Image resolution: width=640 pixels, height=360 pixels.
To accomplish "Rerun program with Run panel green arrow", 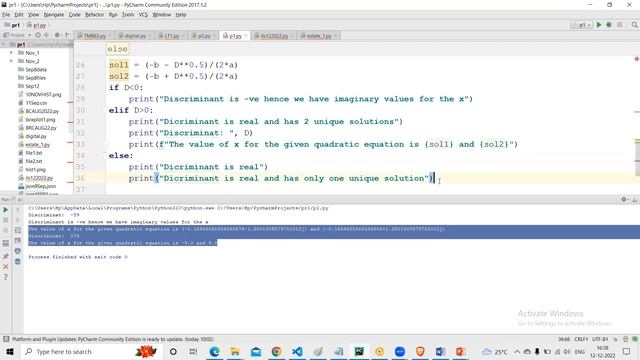I will point(5,210).
